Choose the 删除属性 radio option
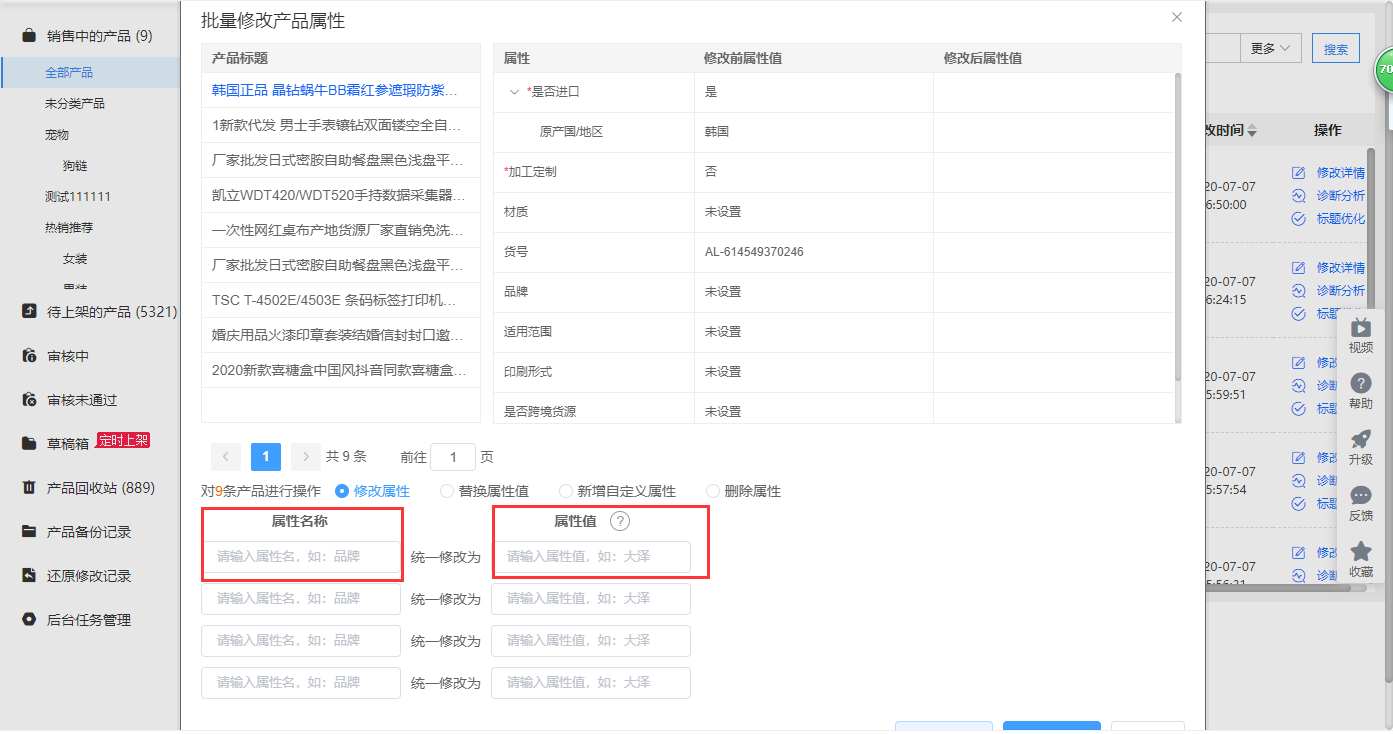The height and width of the screenshot is (734, 1393). coord(743,491)
